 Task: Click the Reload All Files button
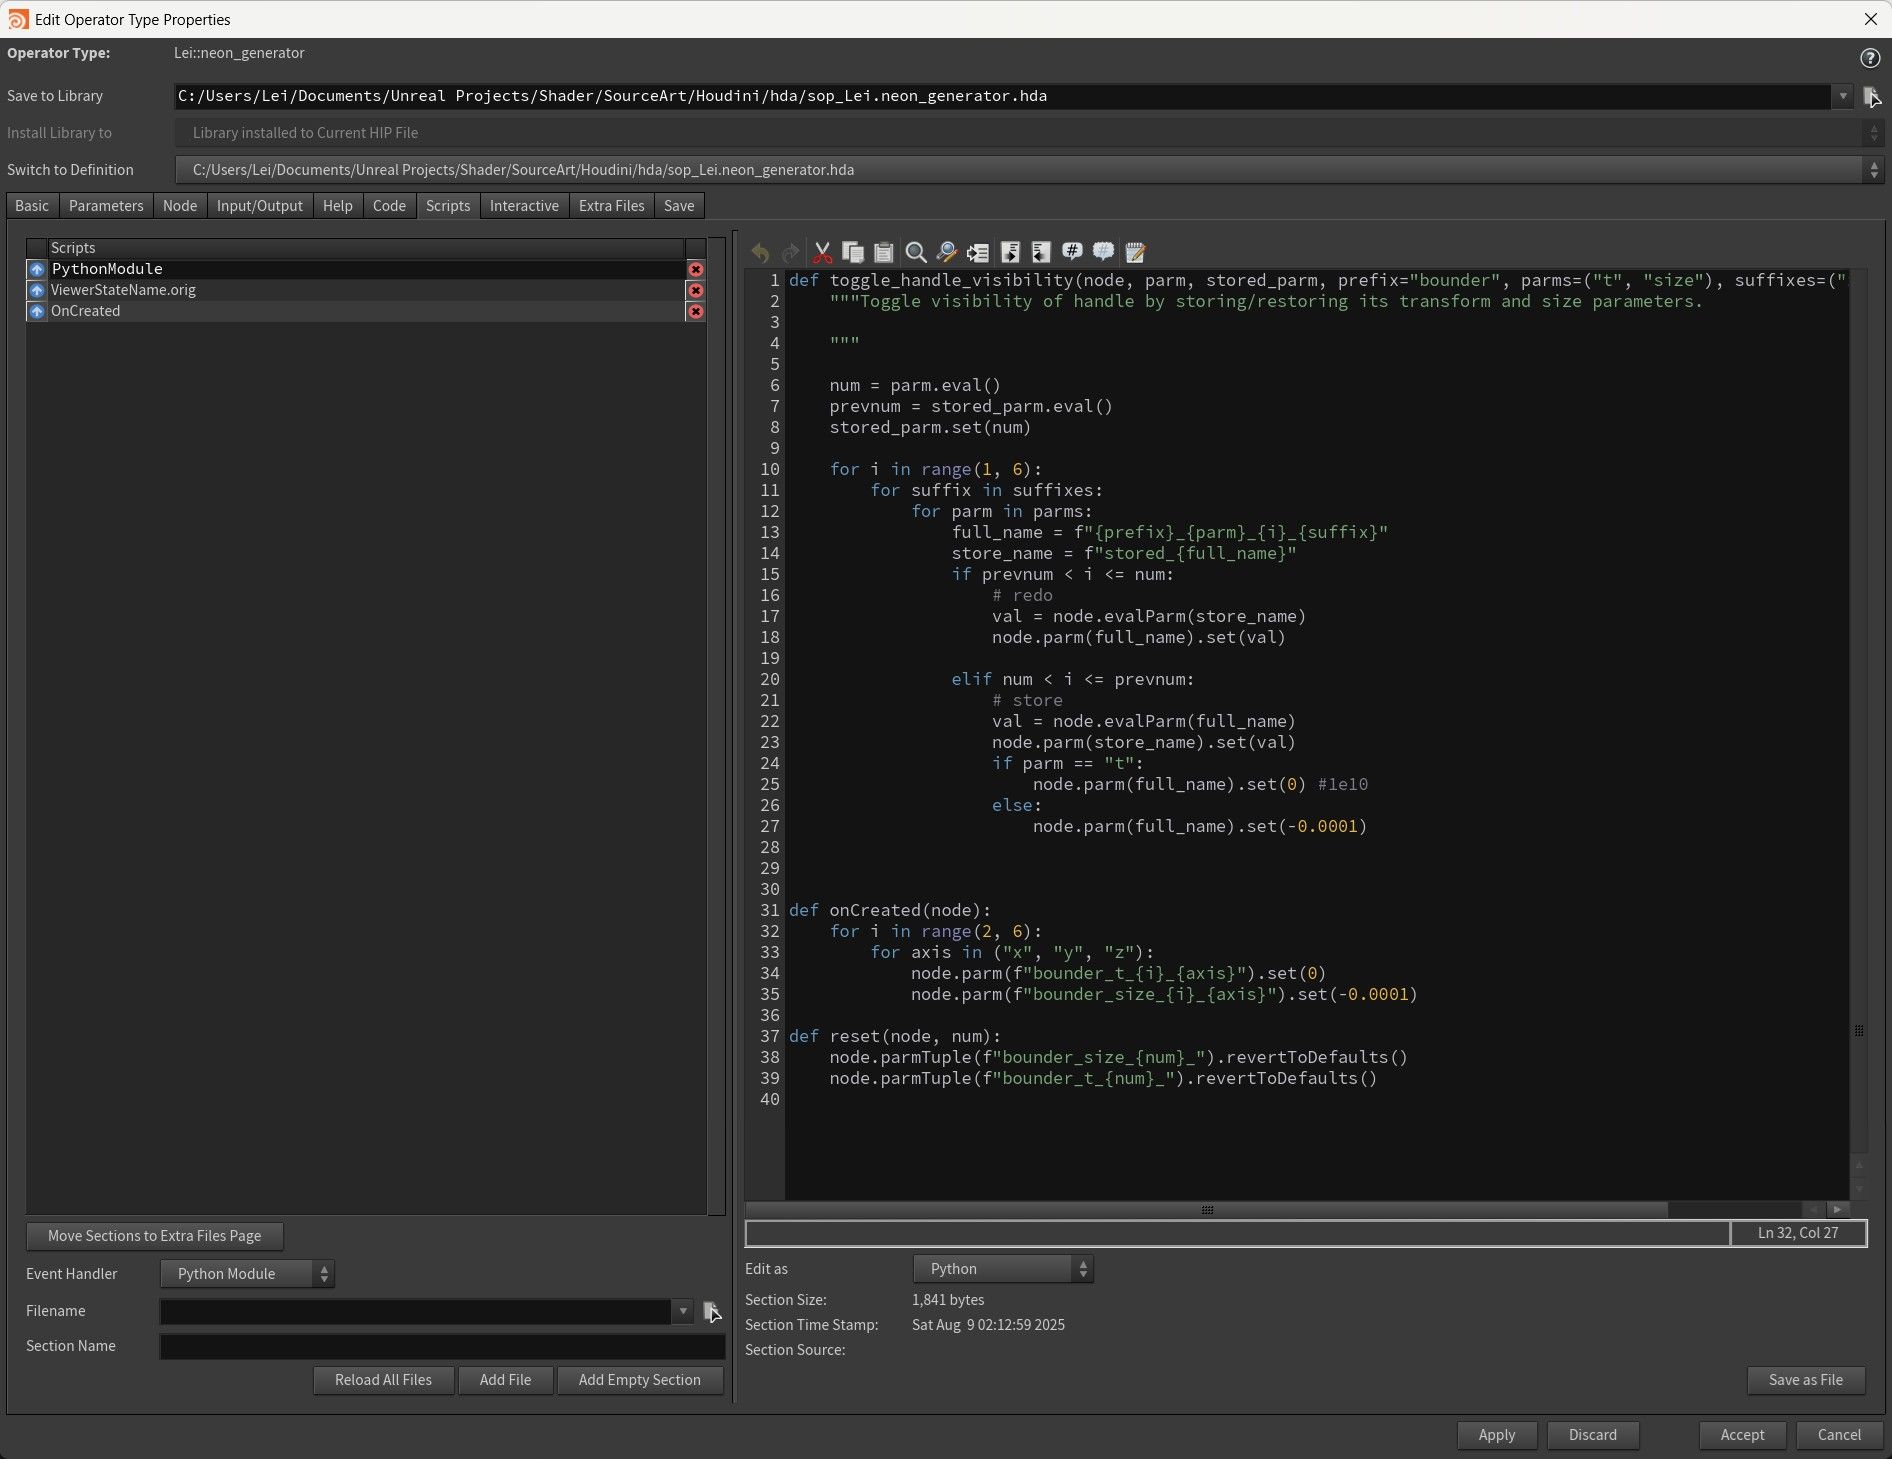tap(383, 1380)
